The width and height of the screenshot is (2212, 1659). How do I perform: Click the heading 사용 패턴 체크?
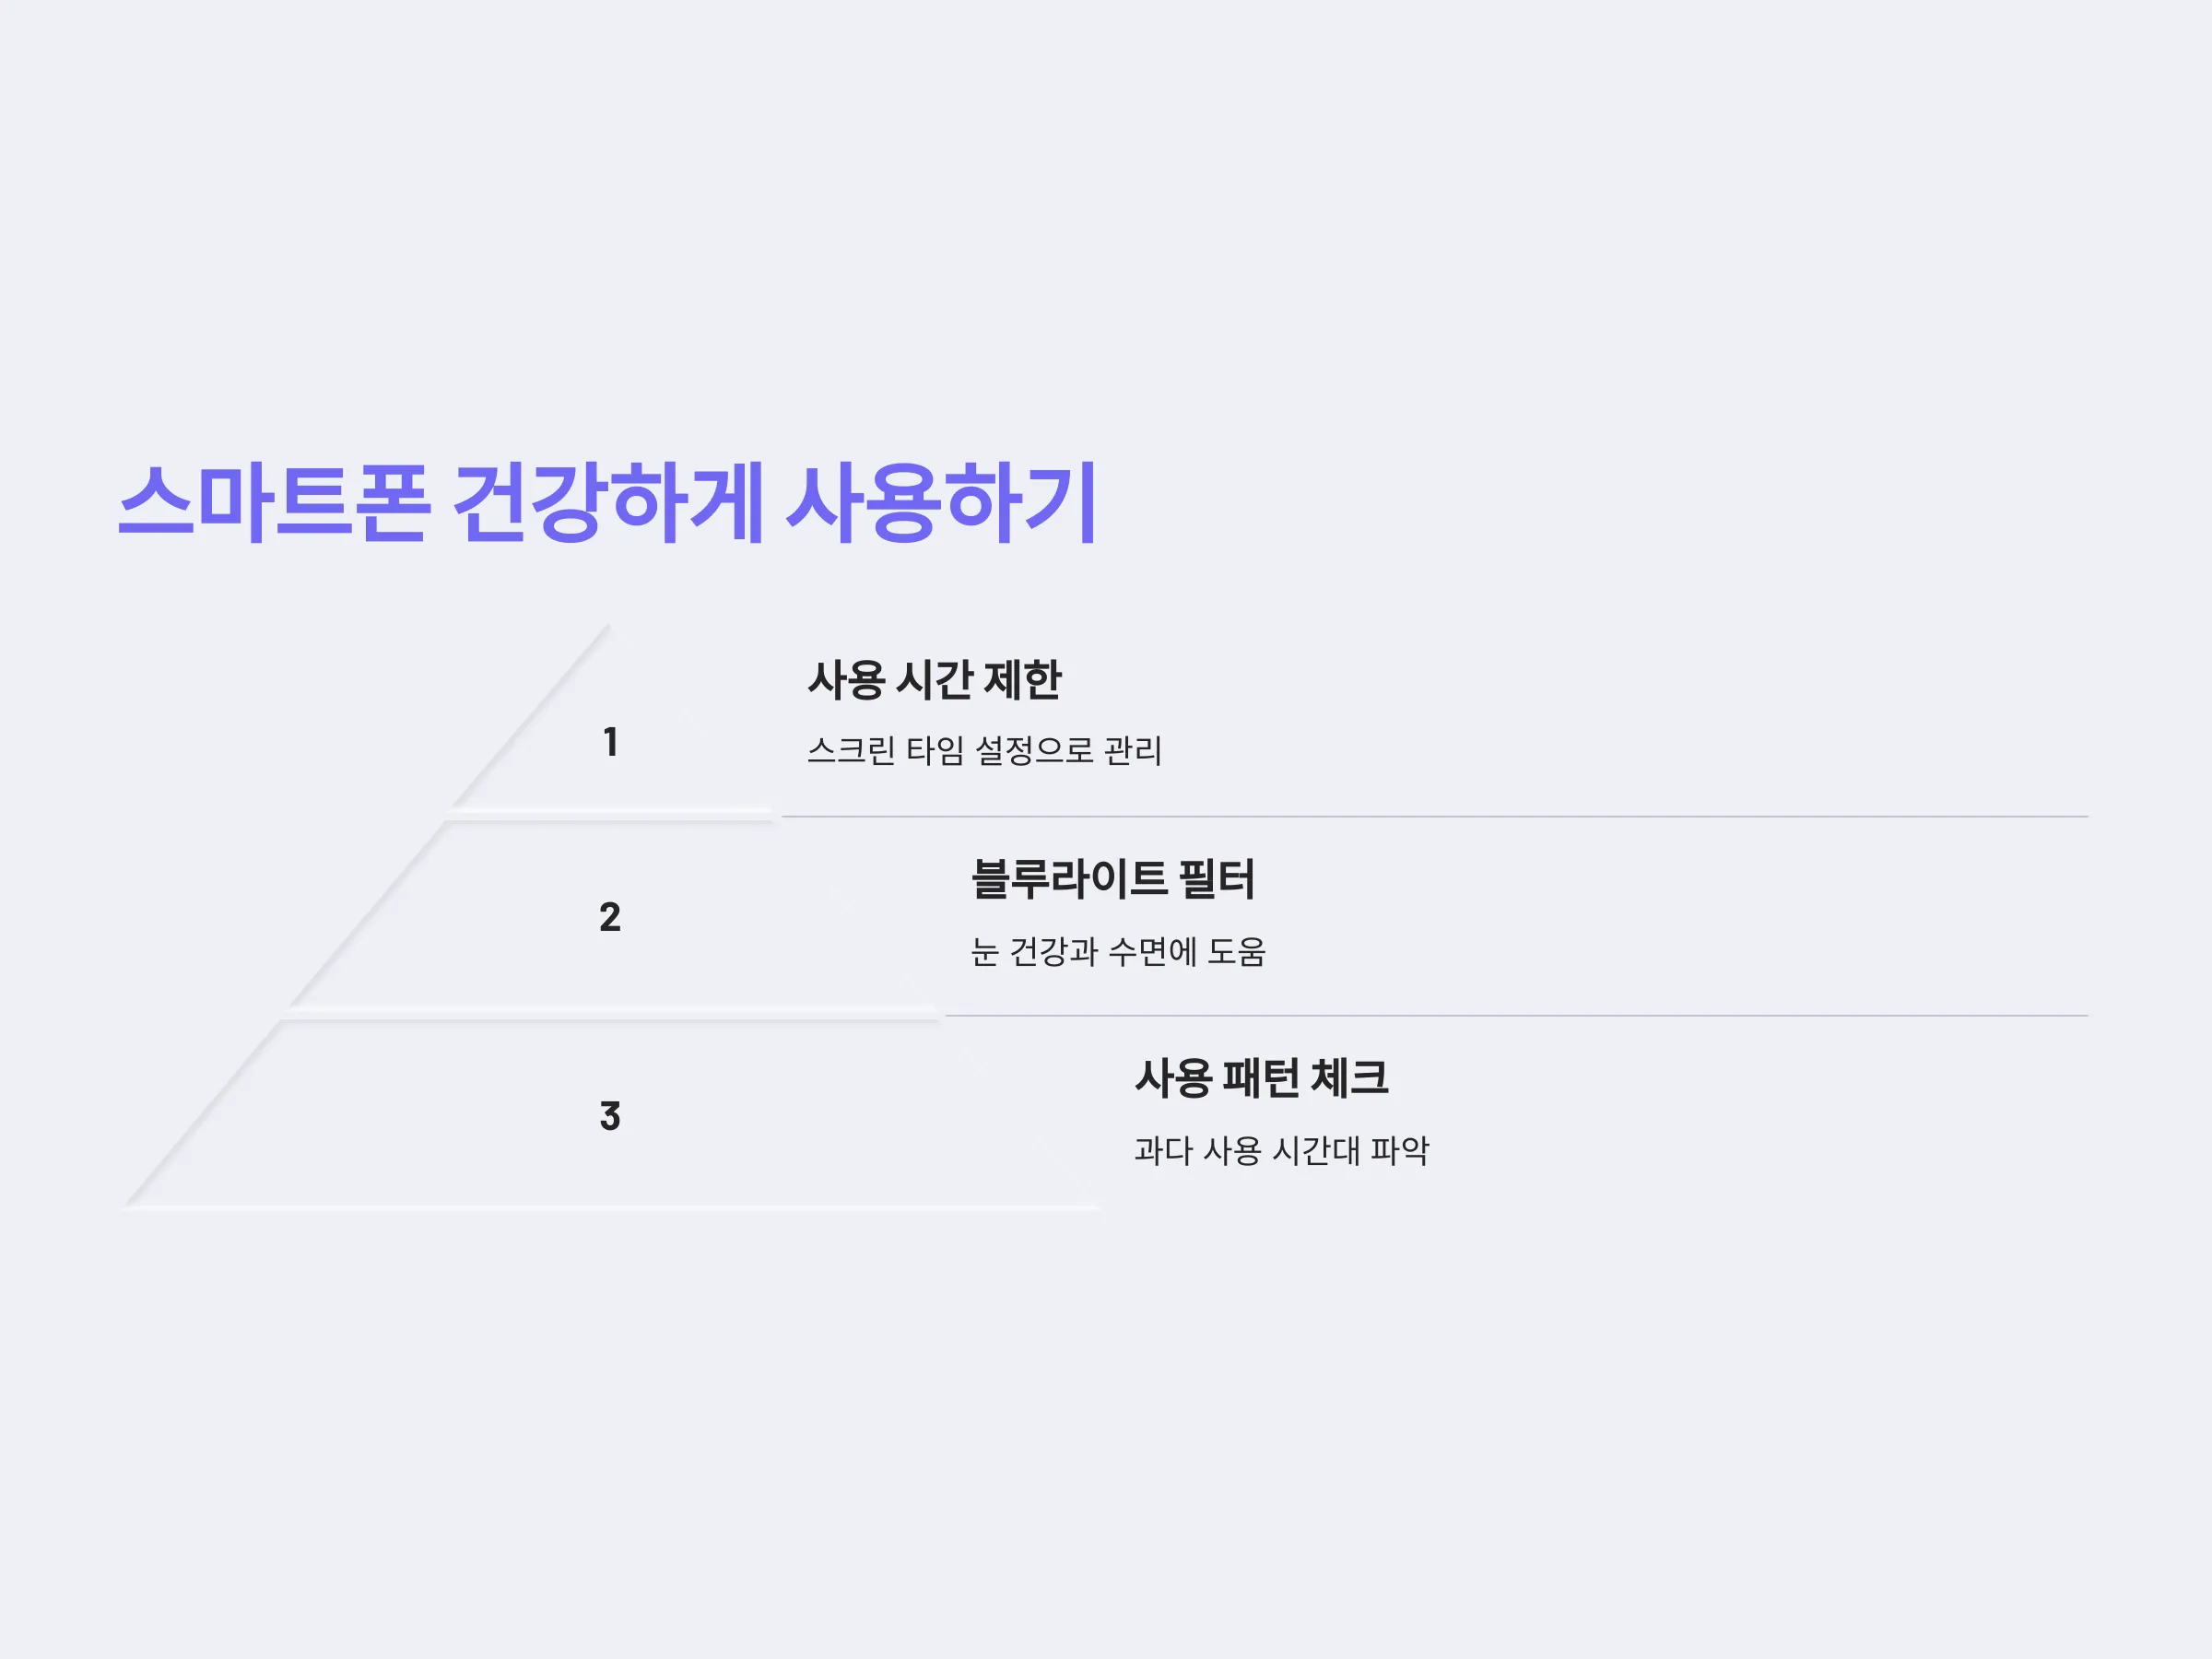(x=1261, y=1078)
